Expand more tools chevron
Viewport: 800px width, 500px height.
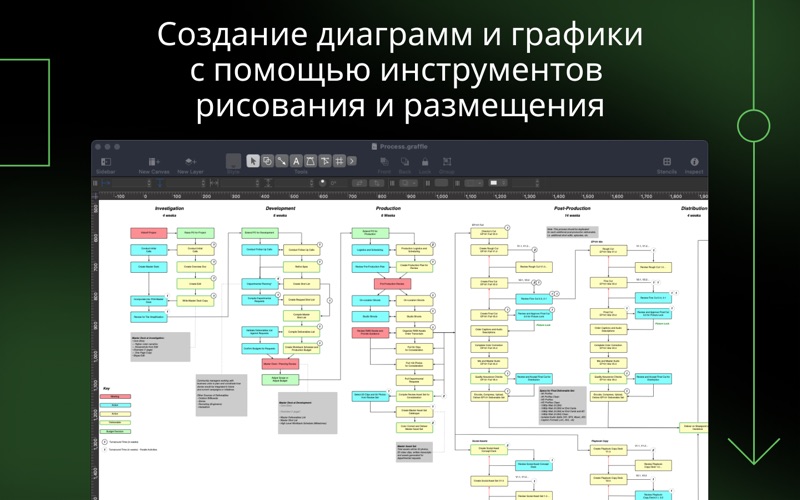tap(352, 161)
